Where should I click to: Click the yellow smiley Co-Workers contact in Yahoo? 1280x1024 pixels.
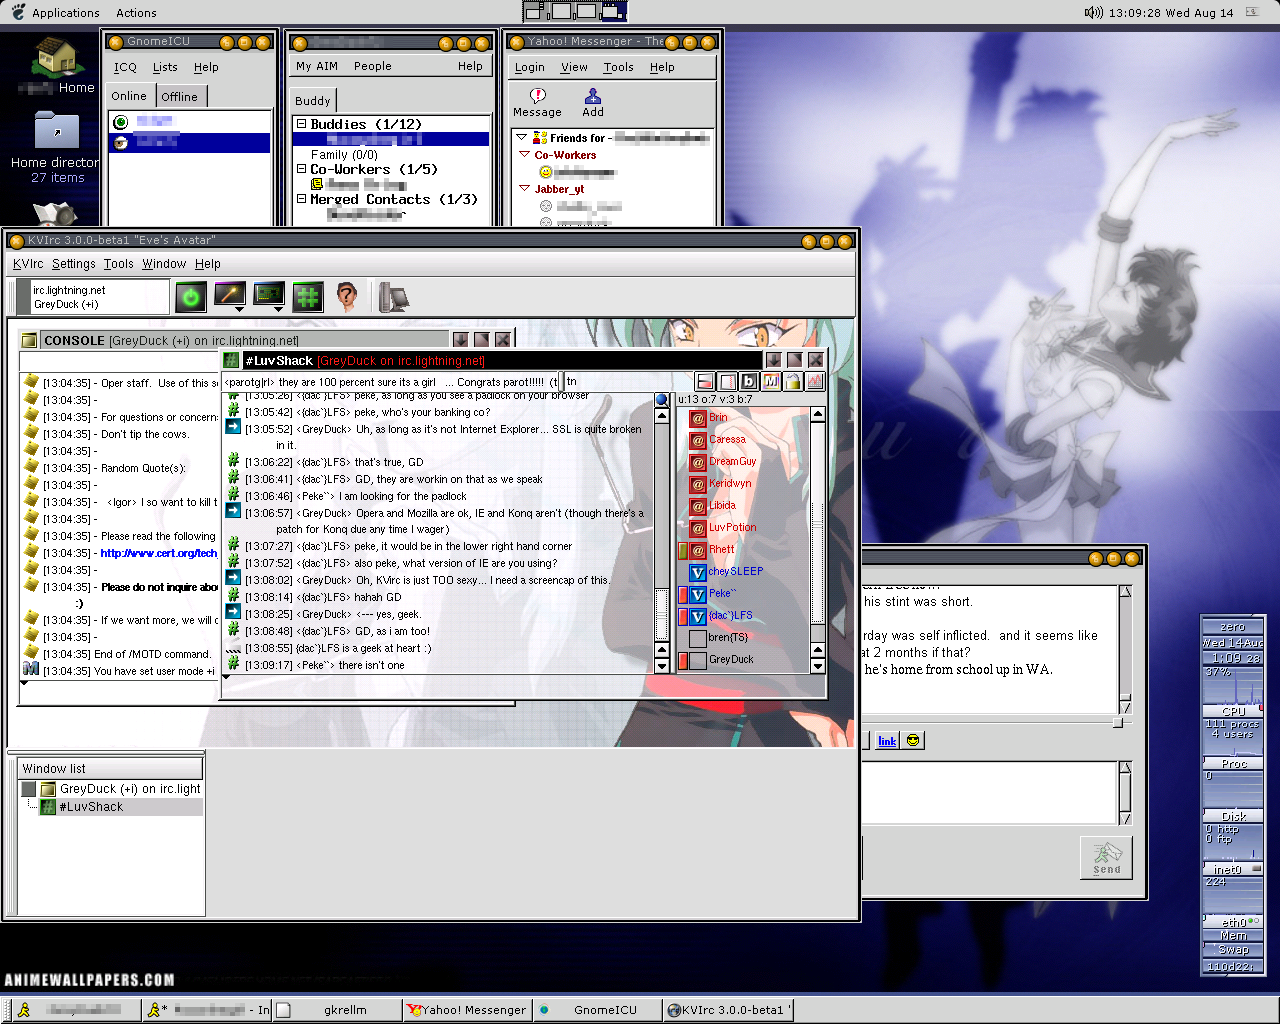pyautogui.click(x=545, y=172)
